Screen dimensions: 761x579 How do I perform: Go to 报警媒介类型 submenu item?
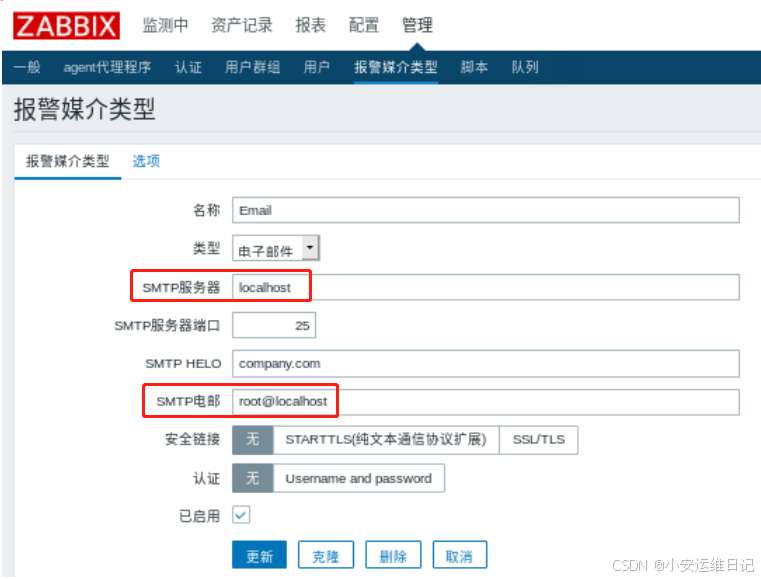[396, 67]
